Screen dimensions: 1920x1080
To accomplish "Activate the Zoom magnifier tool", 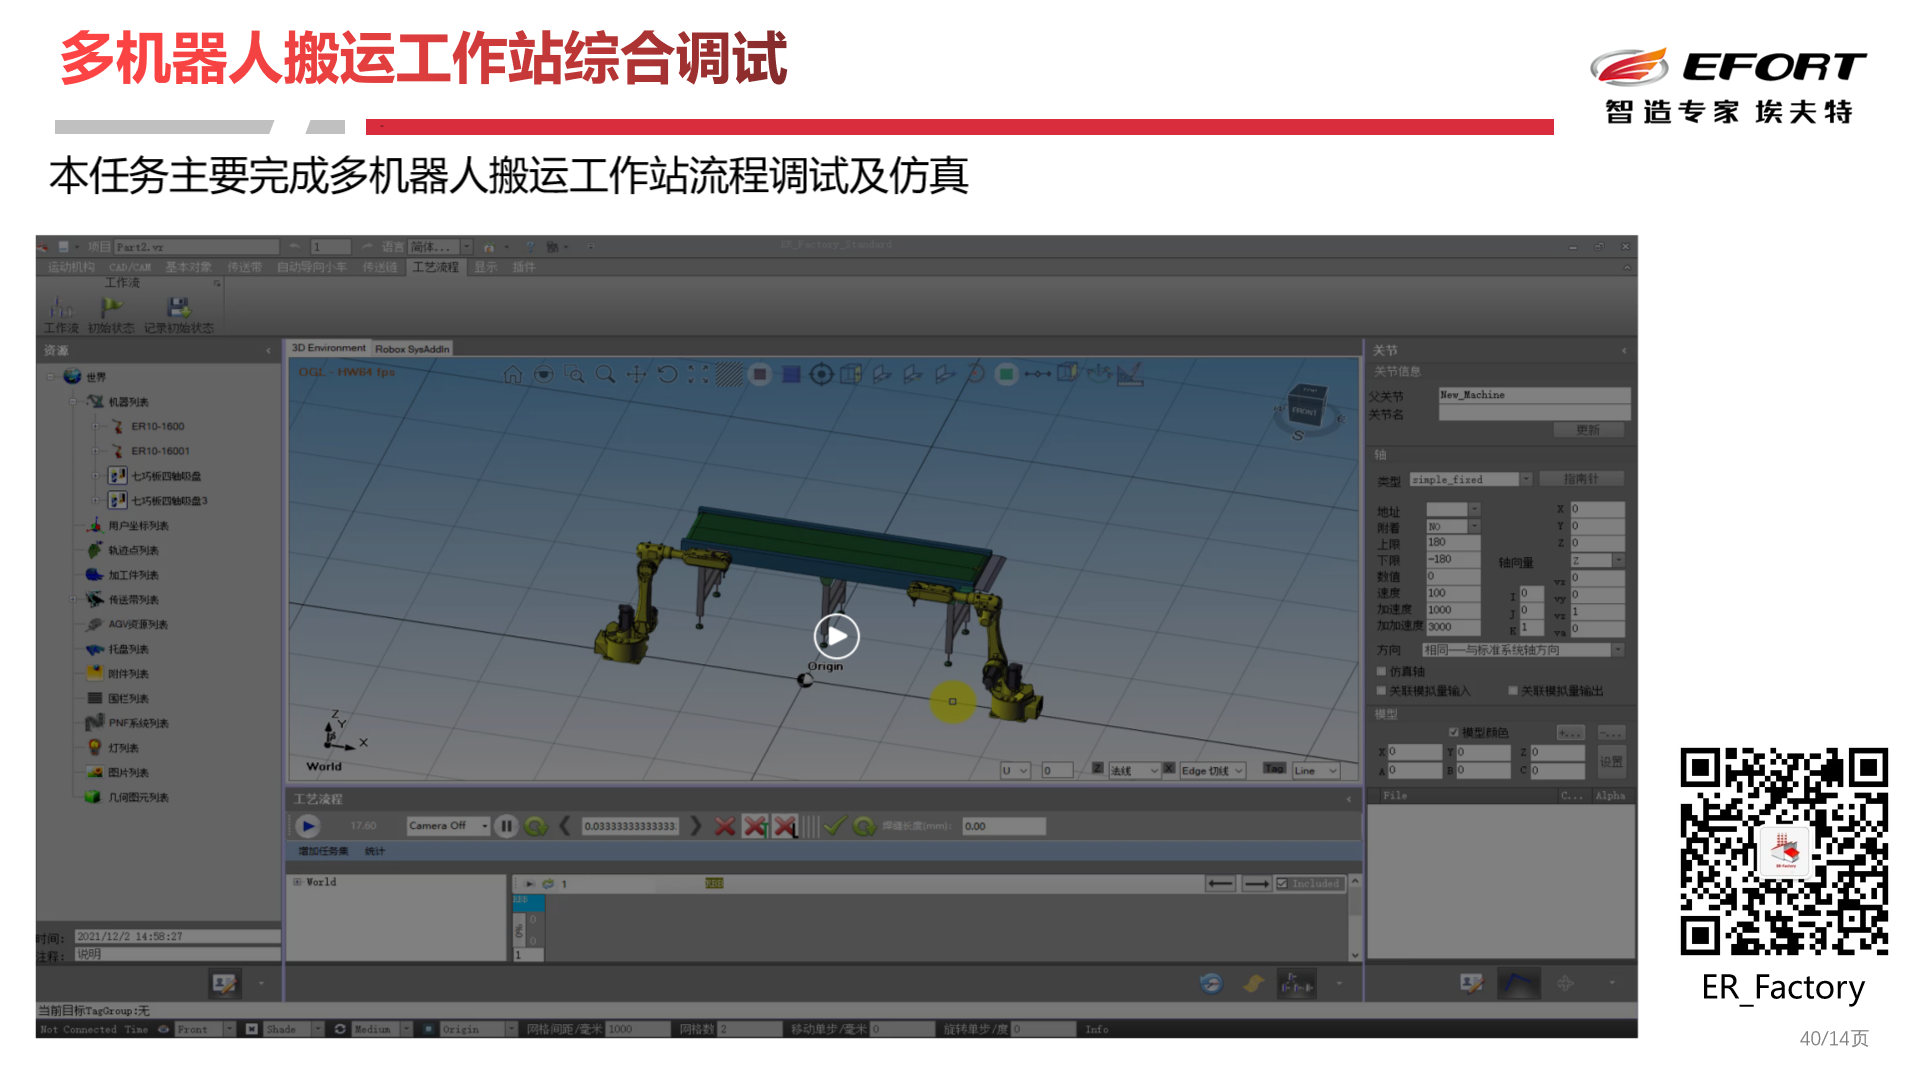I will coord(604,374).
